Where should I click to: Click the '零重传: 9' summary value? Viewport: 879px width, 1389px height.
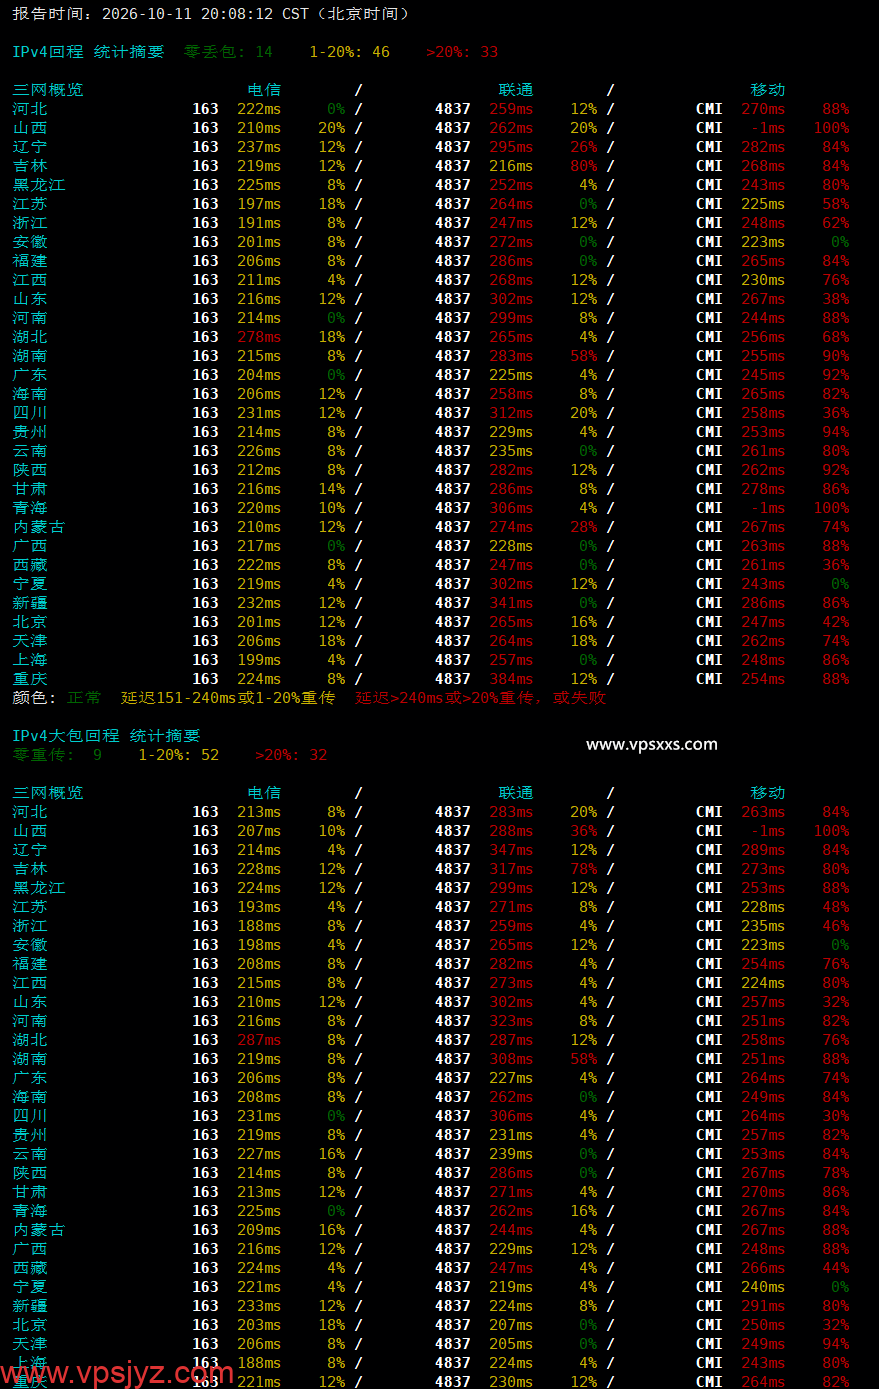pyautogui.click(x=57, y=755)
